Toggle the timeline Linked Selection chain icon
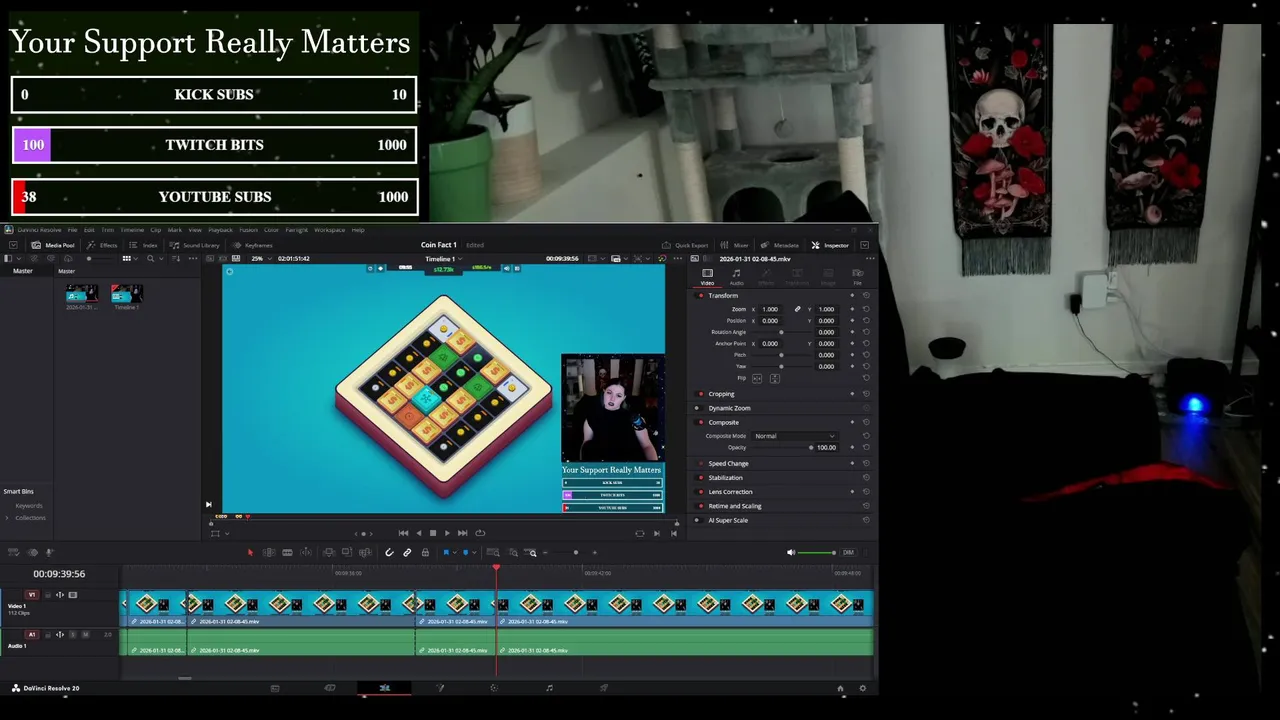 pyautogui.click(x=407, y=552)
